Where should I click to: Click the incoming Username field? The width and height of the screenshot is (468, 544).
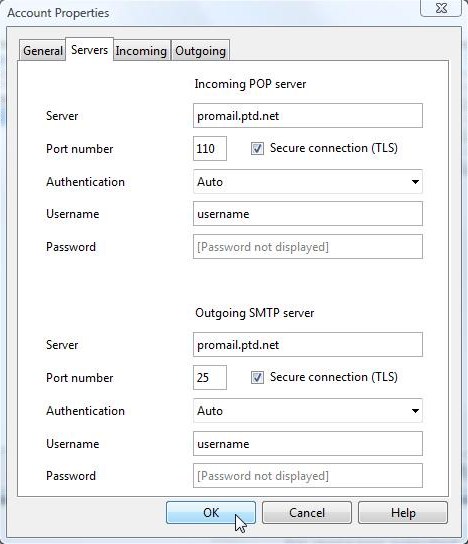[308, 214]
